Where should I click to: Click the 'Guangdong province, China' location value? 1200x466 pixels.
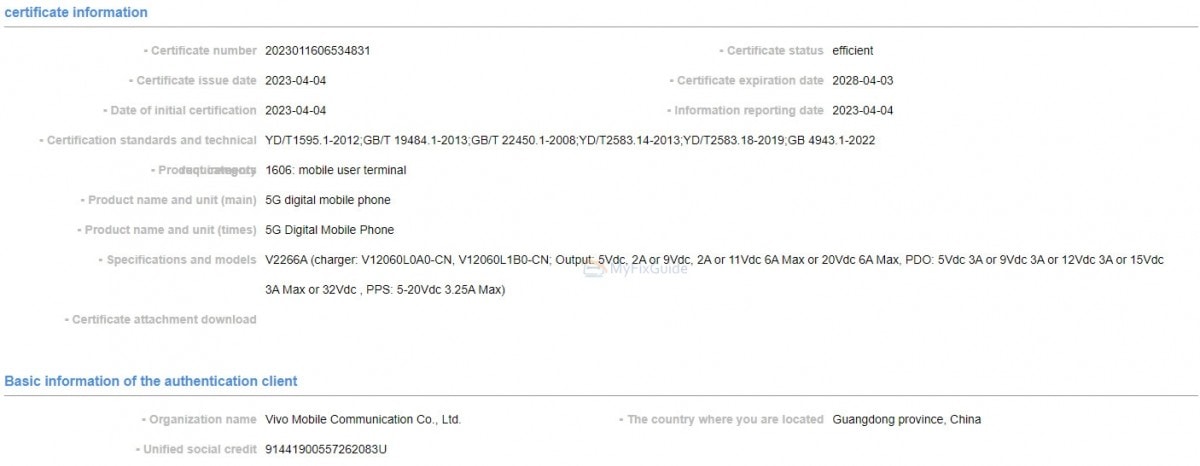[x=906, y=420]
